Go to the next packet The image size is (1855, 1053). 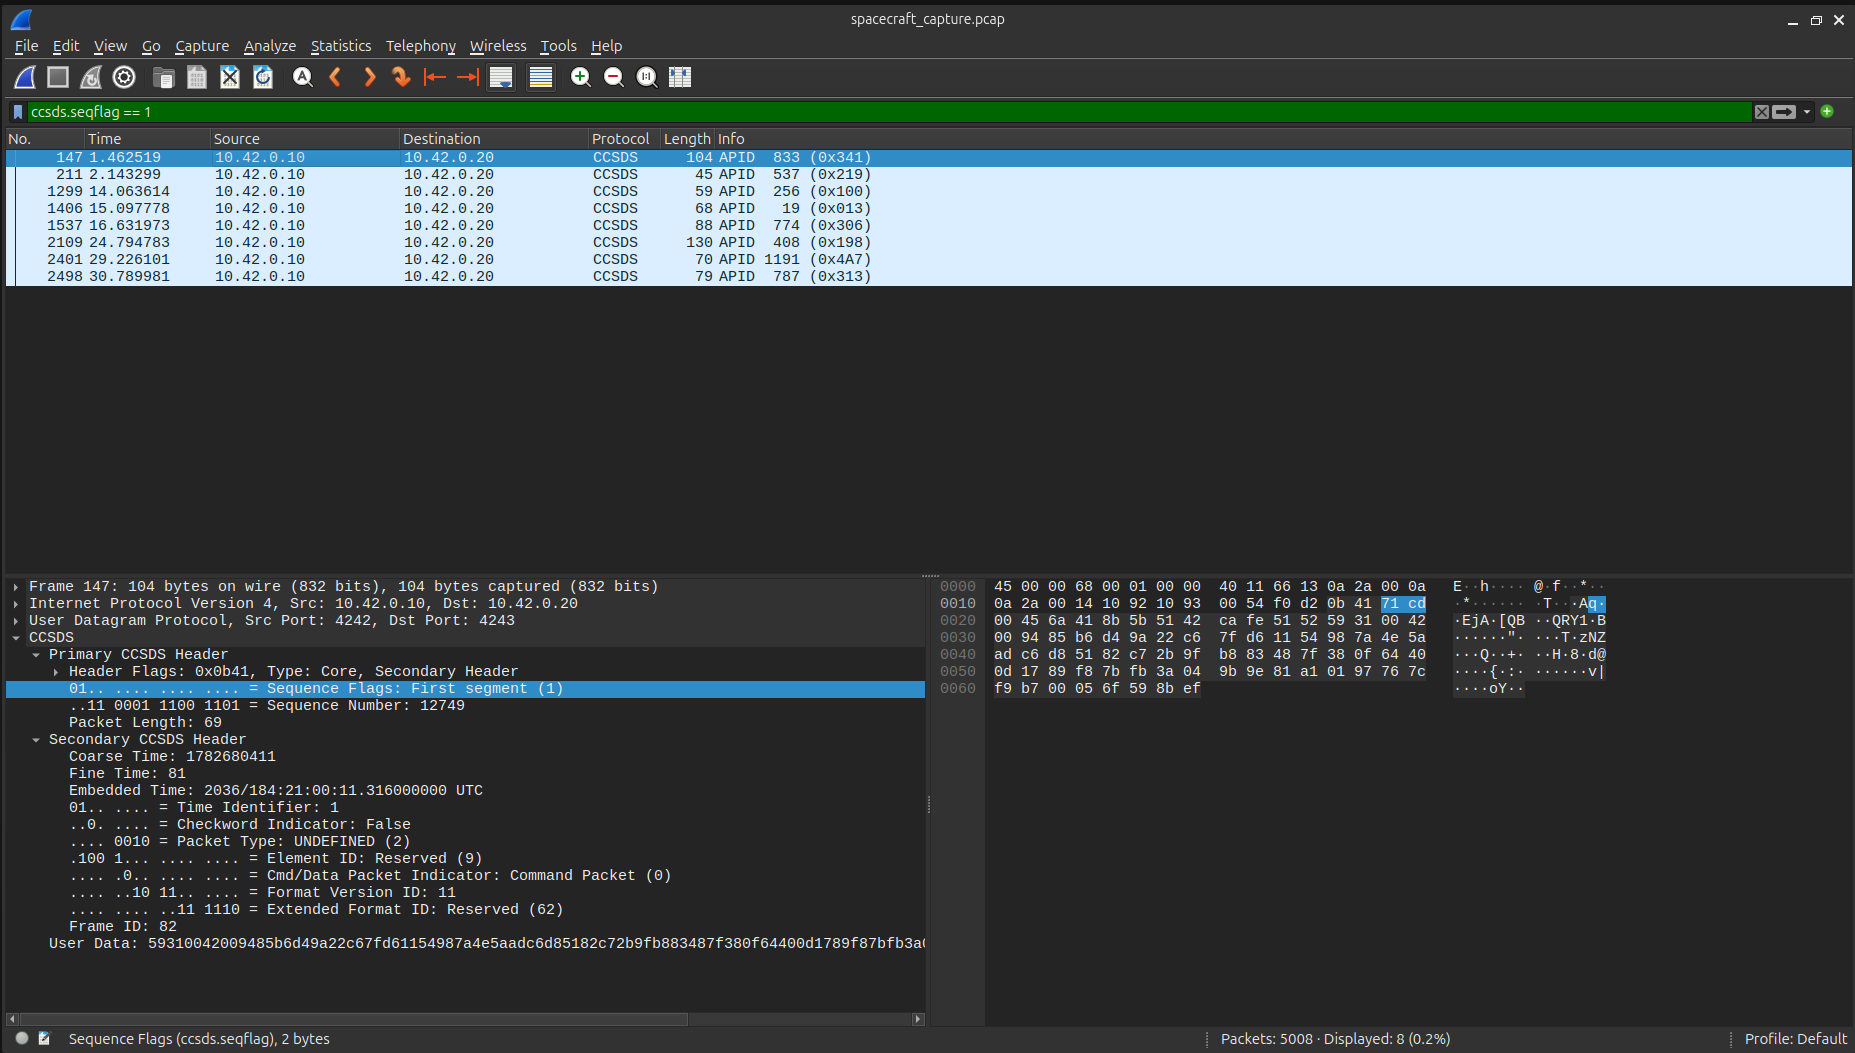(x=369, y=77)
